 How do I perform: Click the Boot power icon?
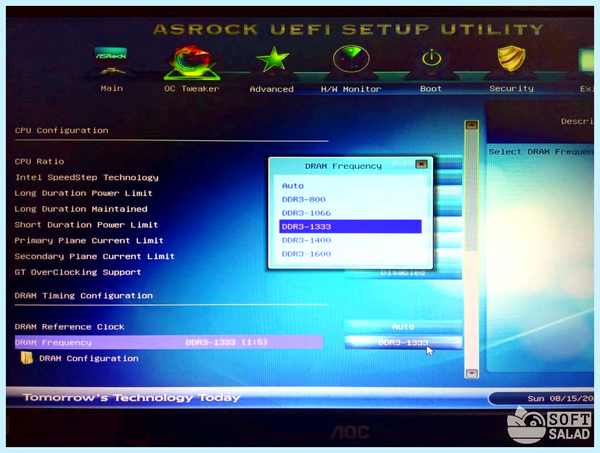pos(432,58)
